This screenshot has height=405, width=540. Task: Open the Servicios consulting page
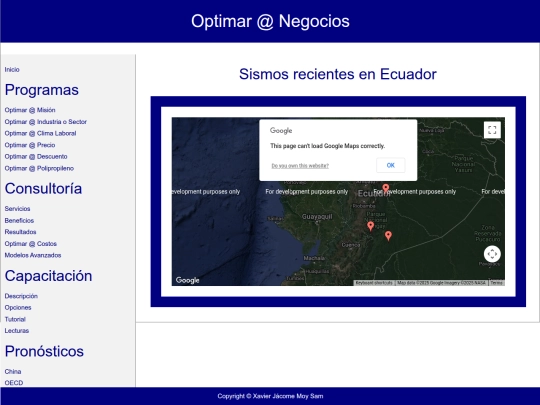pos(17,209)
